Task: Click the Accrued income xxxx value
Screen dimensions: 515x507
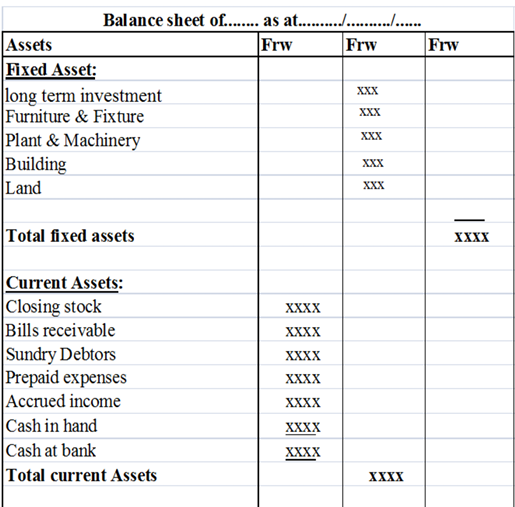Action: pos(303,402)
